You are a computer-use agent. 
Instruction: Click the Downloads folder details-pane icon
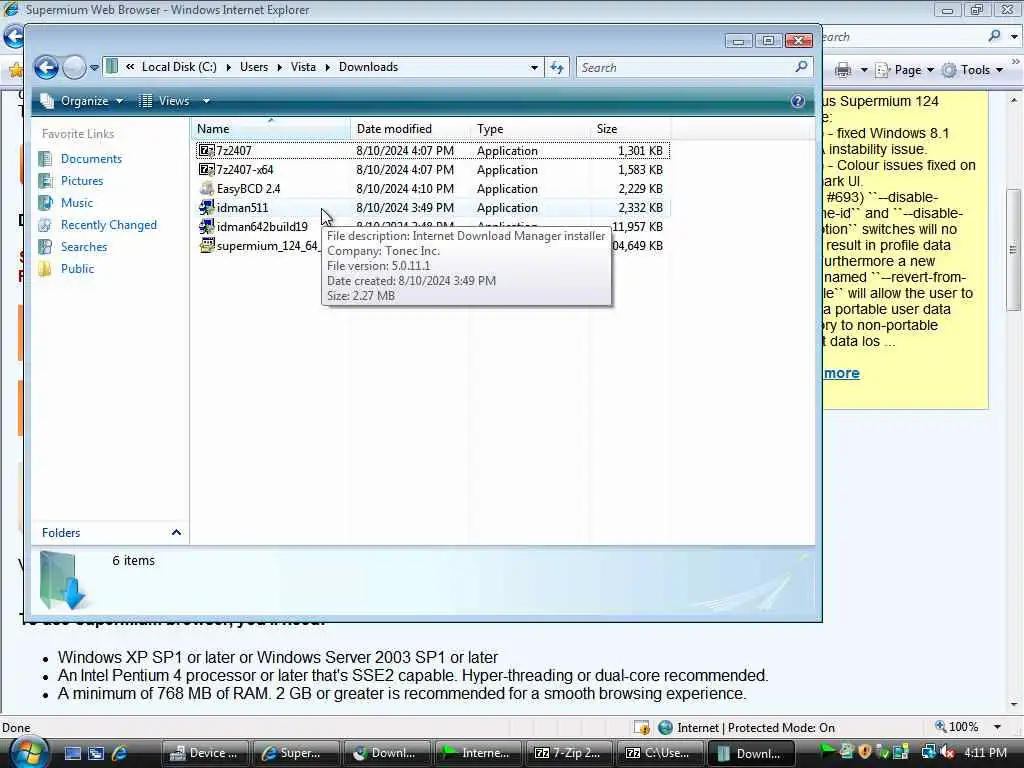click(x=62, y=581)
